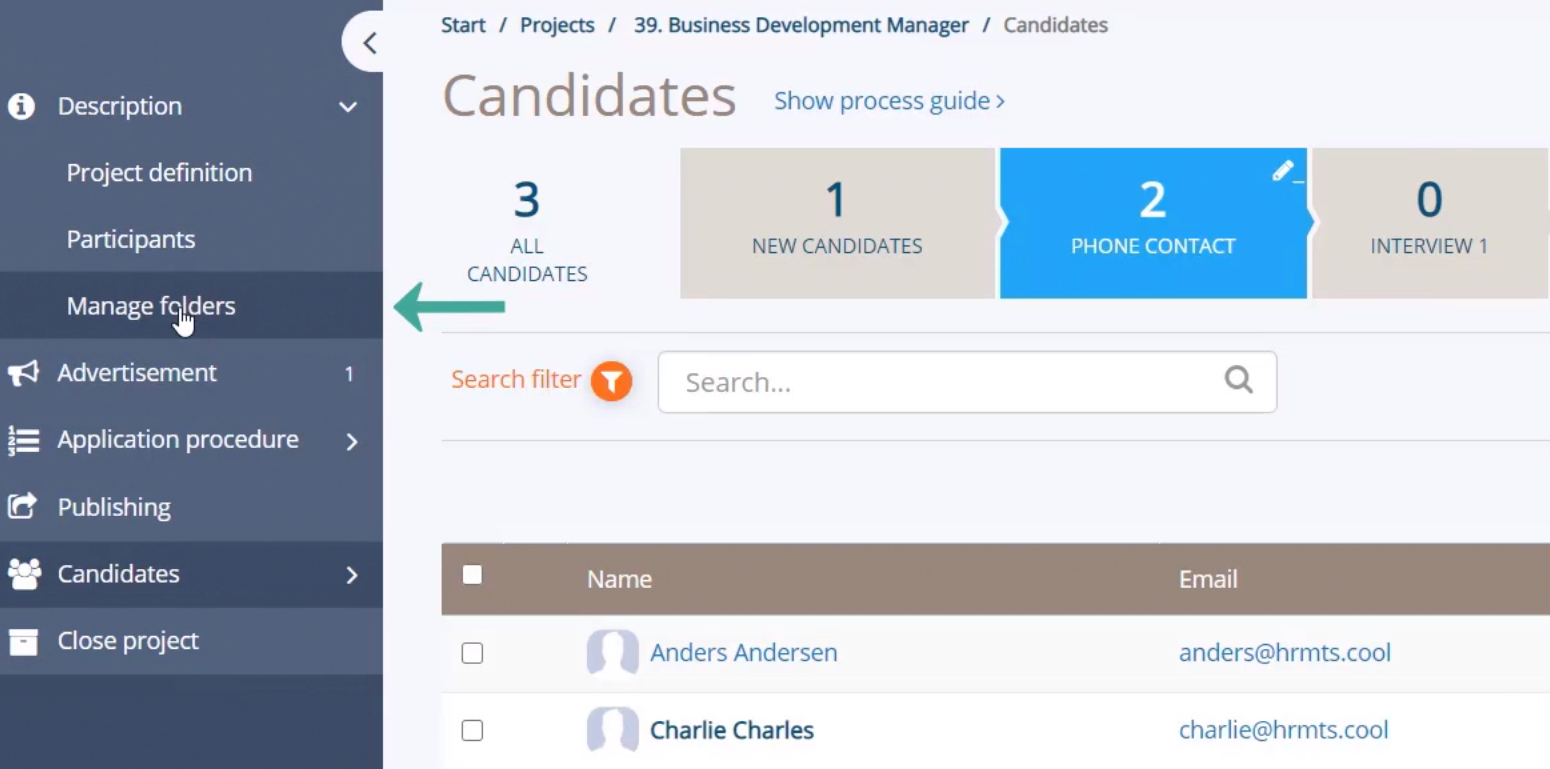Click the pencil edit icon on Phone Contact

click(1284, 171)
